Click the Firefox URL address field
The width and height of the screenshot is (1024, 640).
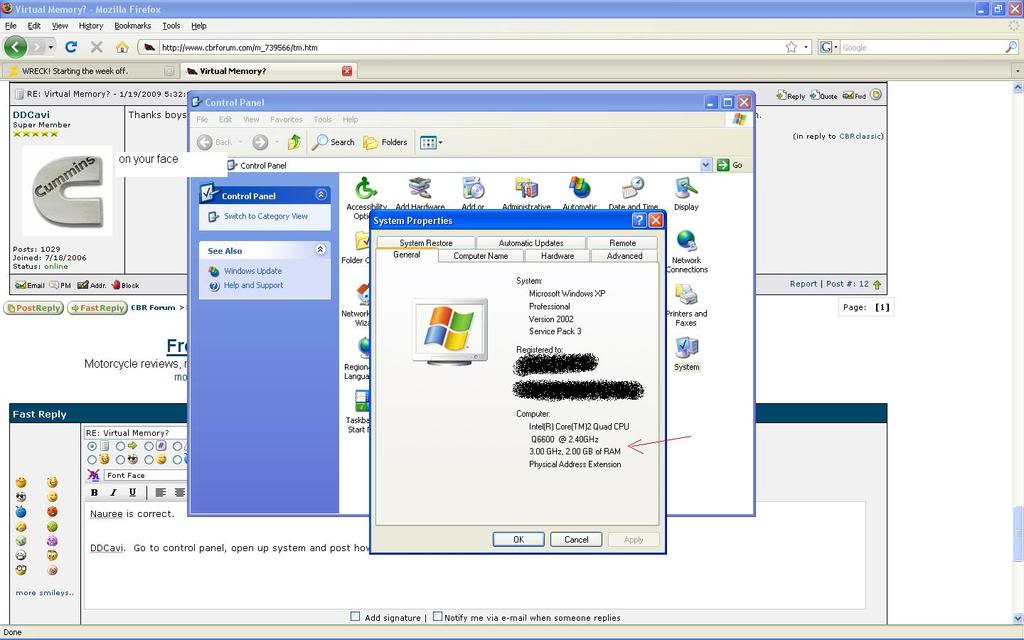pos(470,47)
